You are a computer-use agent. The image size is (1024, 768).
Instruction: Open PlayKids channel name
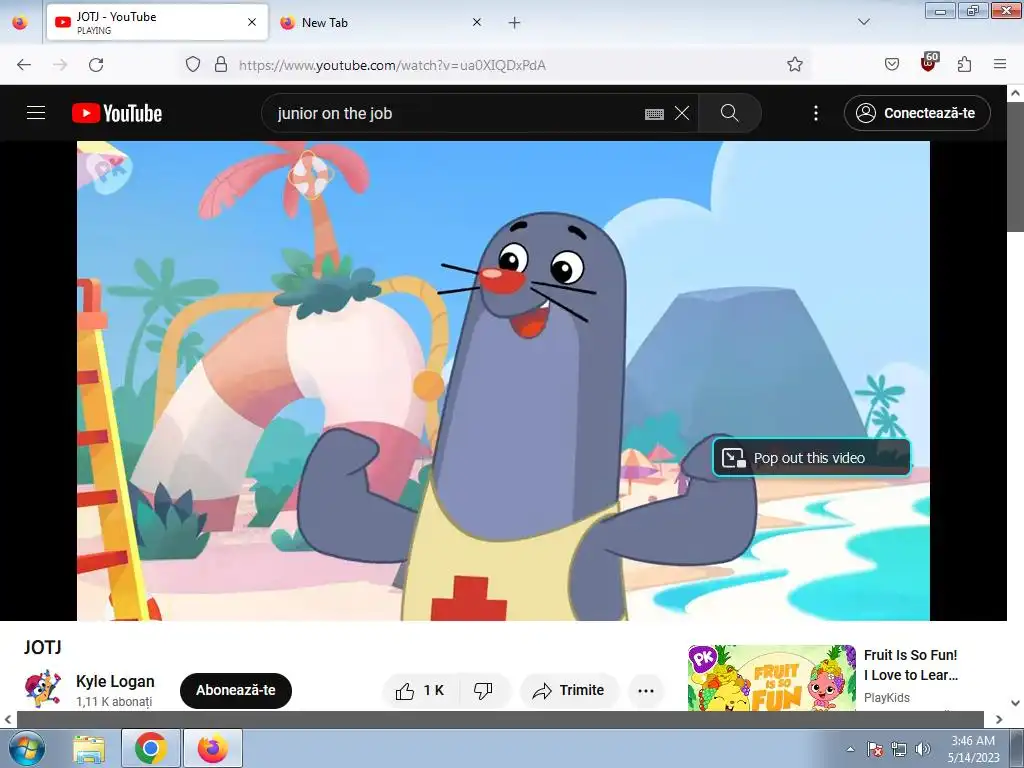[x=887, y=697]
